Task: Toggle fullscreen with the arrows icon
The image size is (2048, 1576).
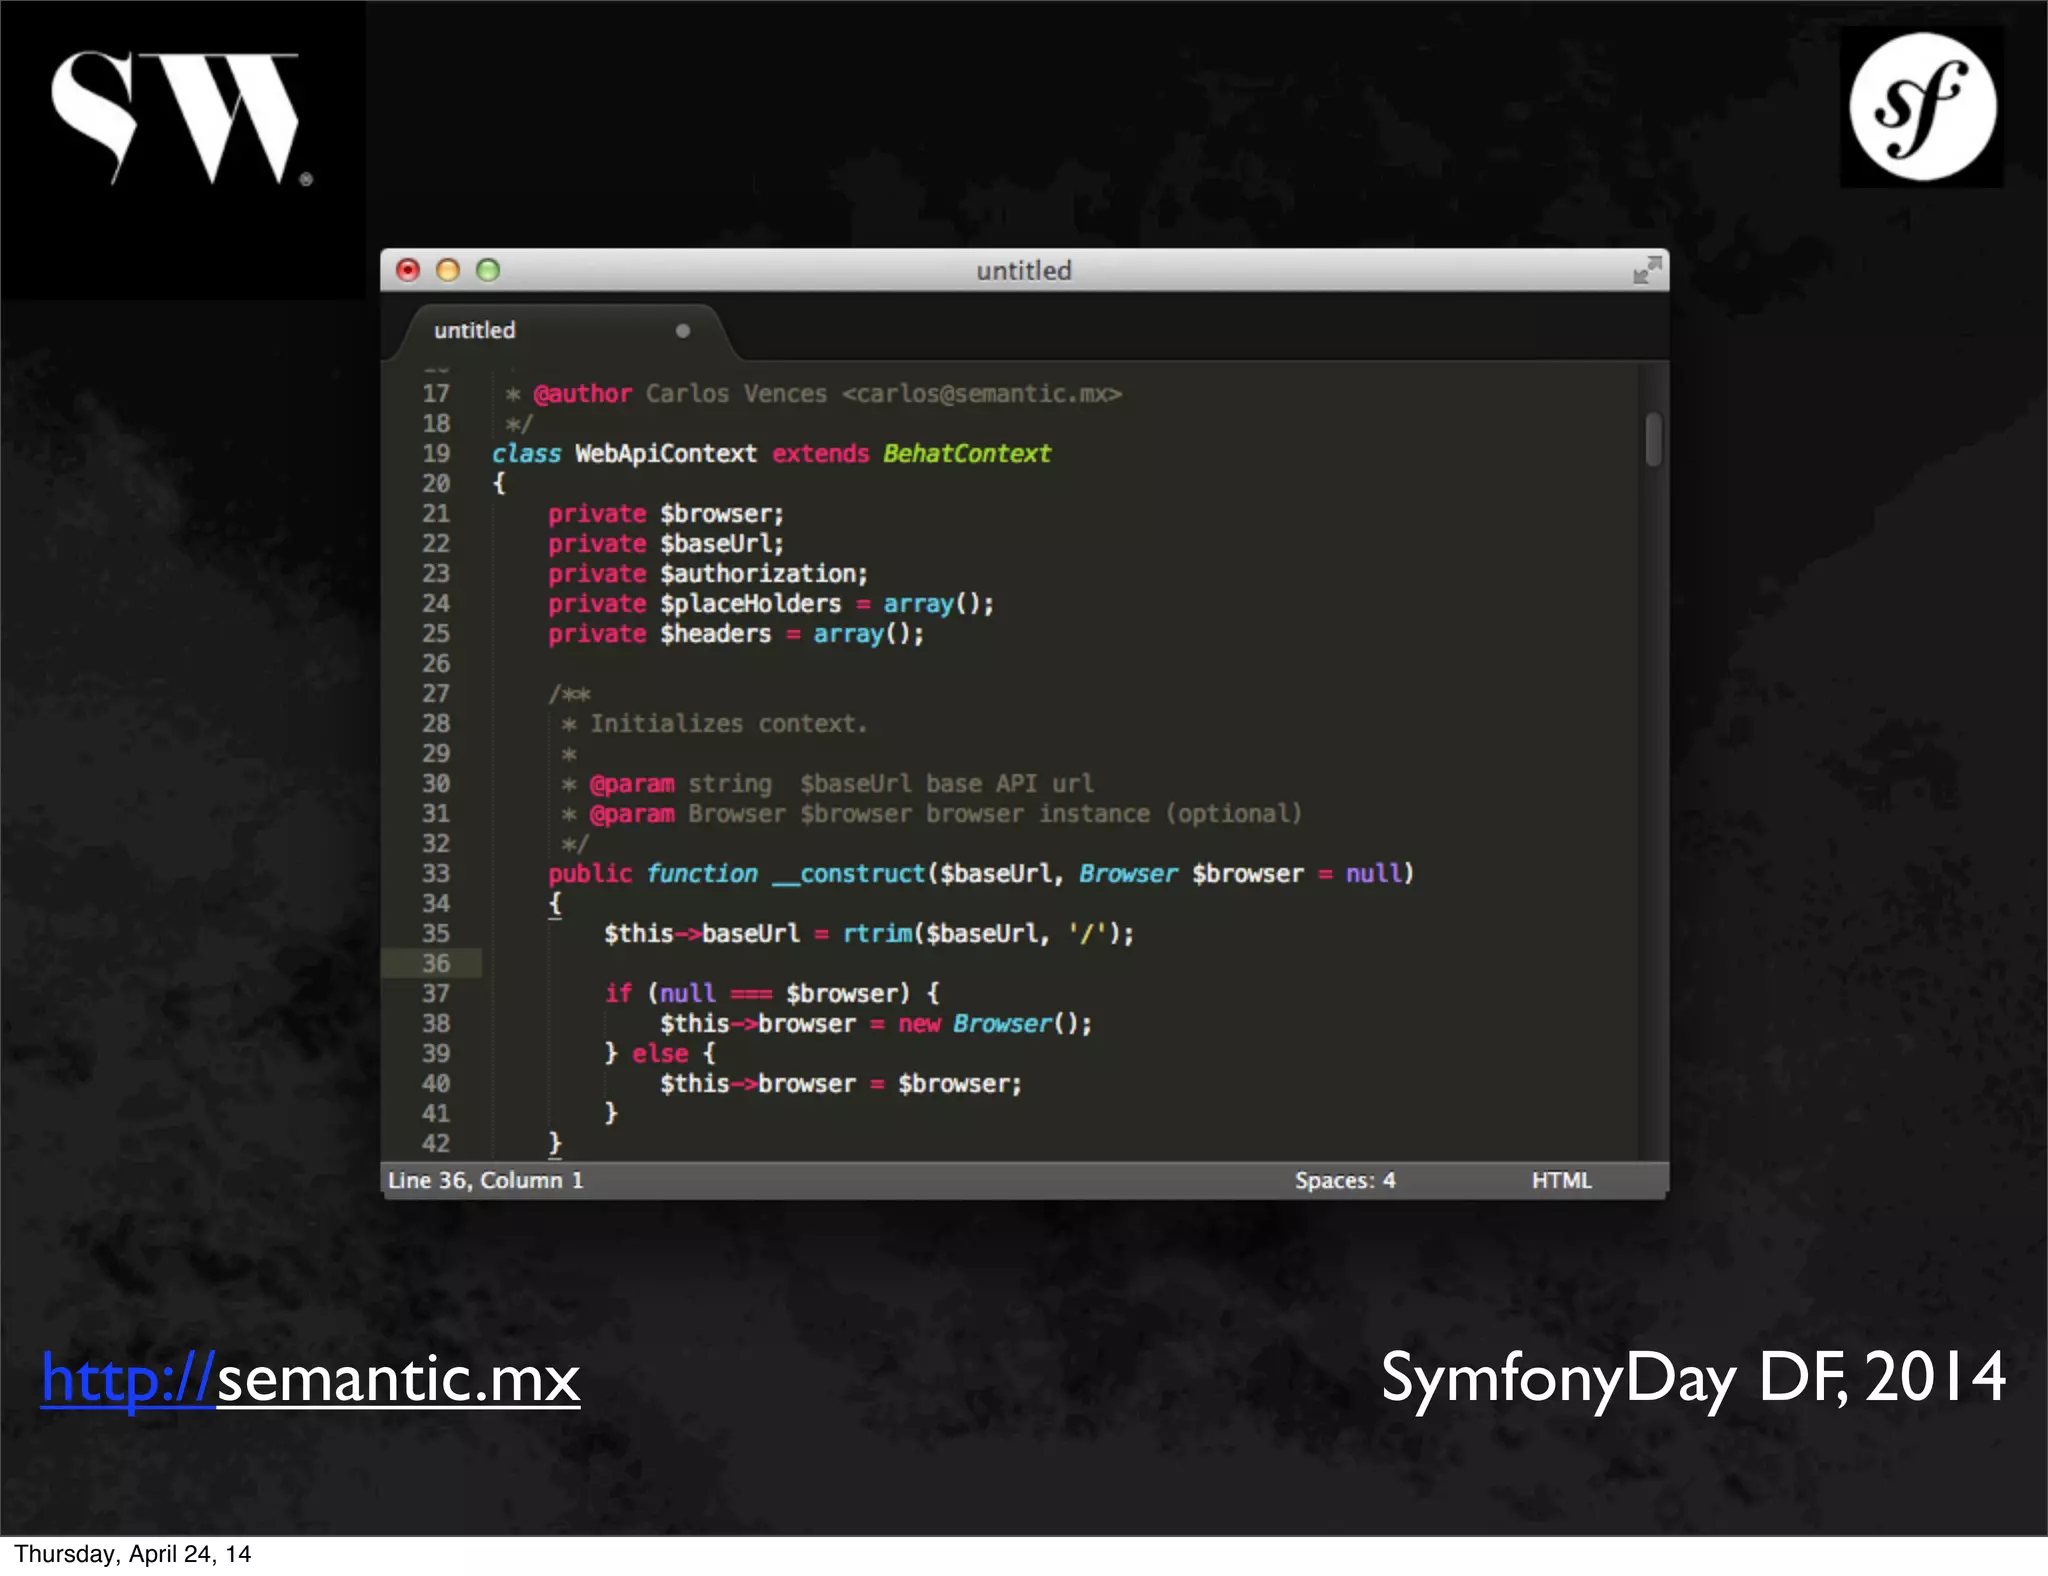Action: point(1647,270)
